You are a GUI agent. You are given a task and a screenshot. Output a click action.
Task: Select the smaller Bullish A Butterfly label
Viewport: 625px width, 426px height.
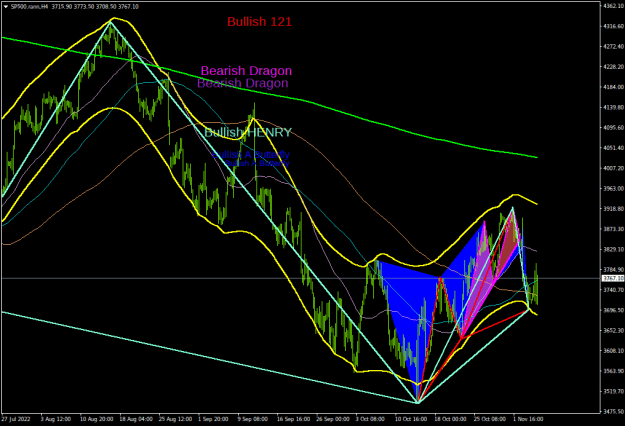(257, 163)
